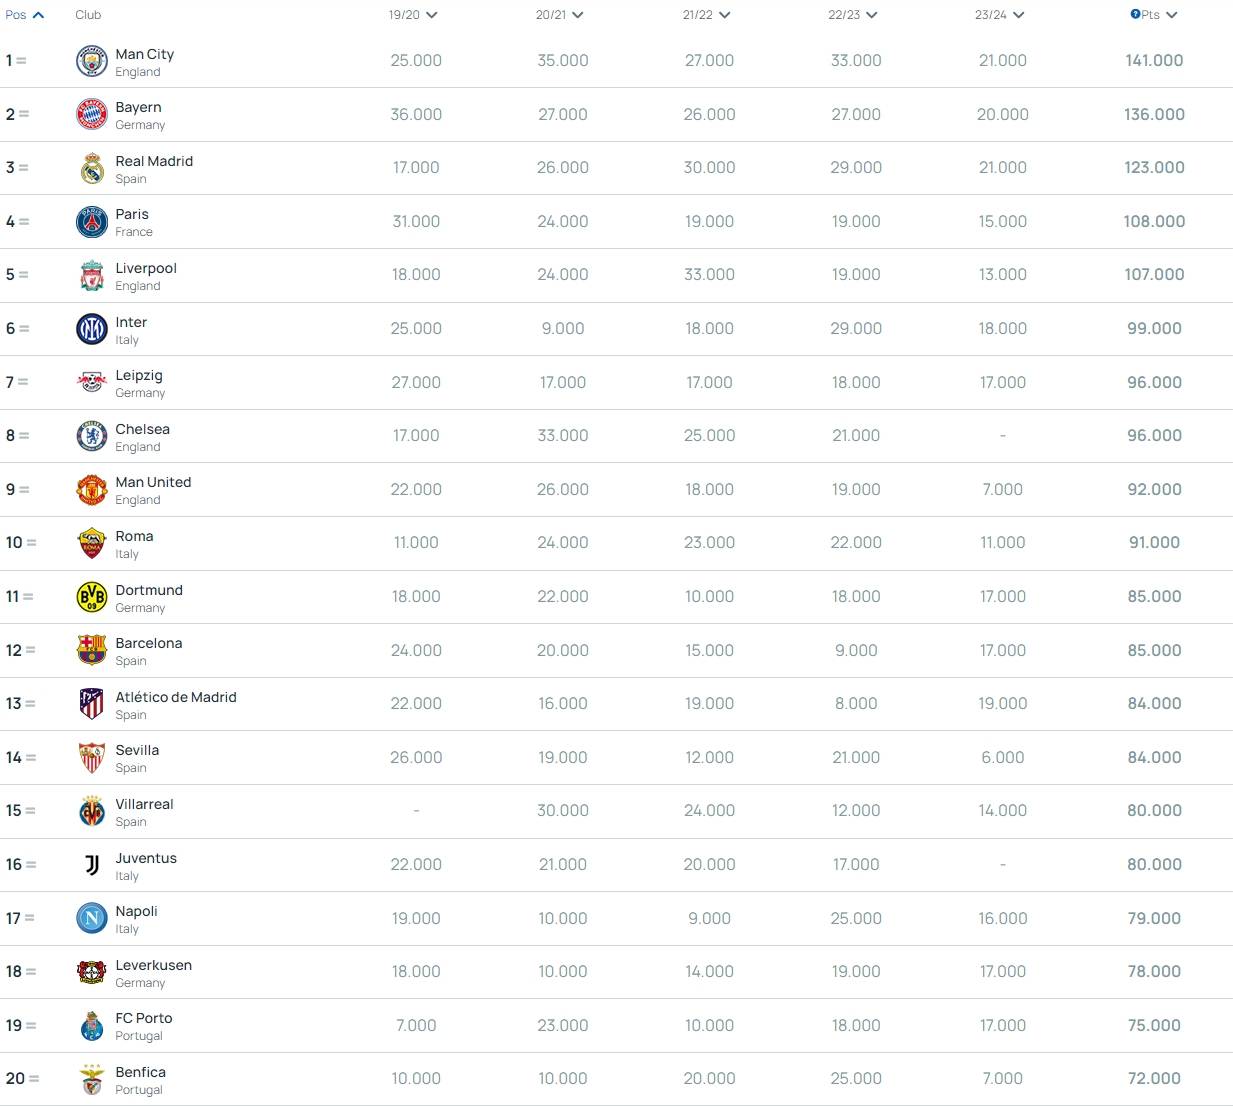Sort by Pos column header
This screenshot has width=1233, height=1106.
[x=25, y=15]
